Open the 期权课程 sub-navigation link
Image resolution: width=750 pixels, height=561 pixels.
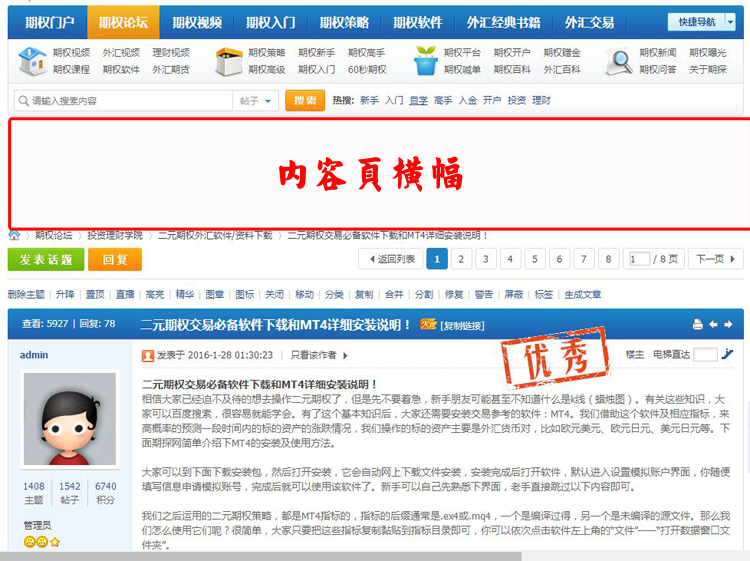click(71, 70)
